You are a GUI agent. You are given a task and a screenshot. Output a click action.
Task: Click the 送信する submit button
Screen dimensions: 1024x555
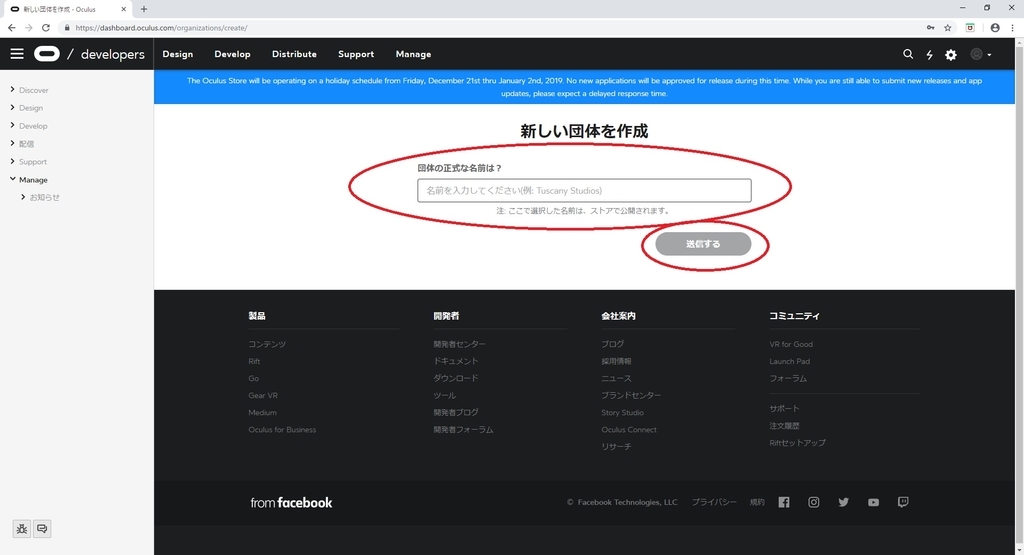(703, 244)
